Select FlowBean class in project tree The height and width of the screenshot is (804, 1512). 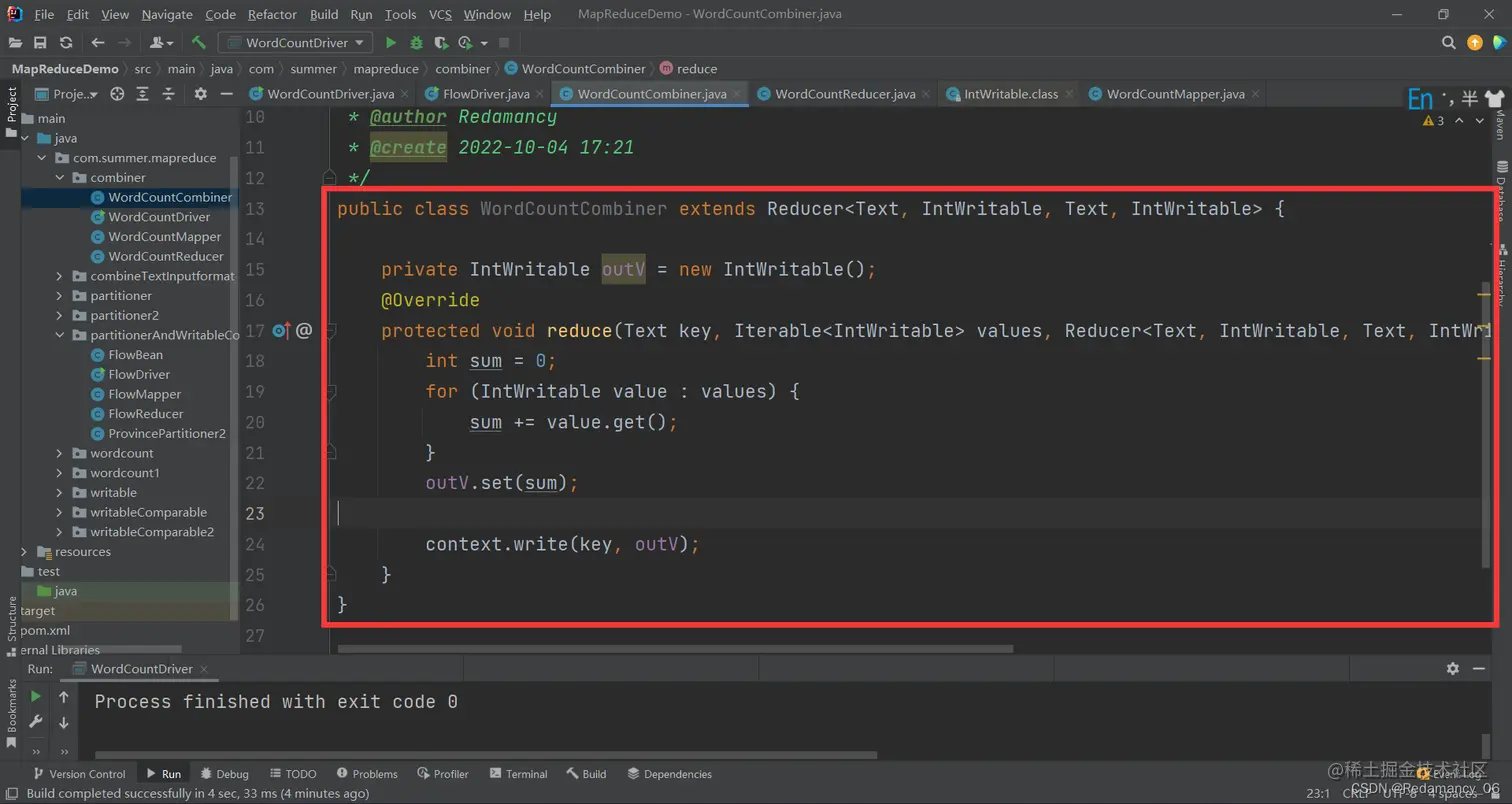(x=127, y=355)
